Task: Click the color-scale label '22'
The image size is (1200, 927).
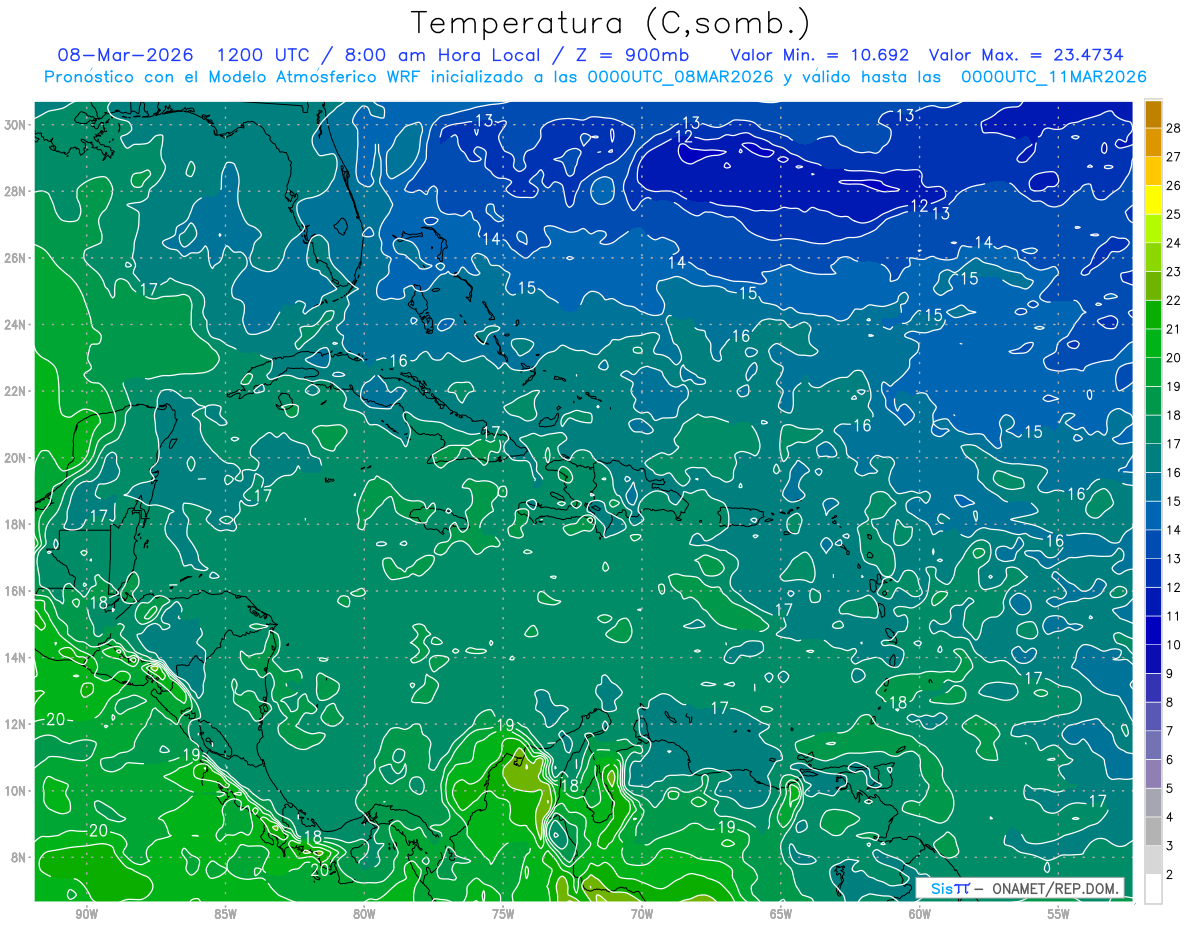Action: click(x=1174, y=300)
